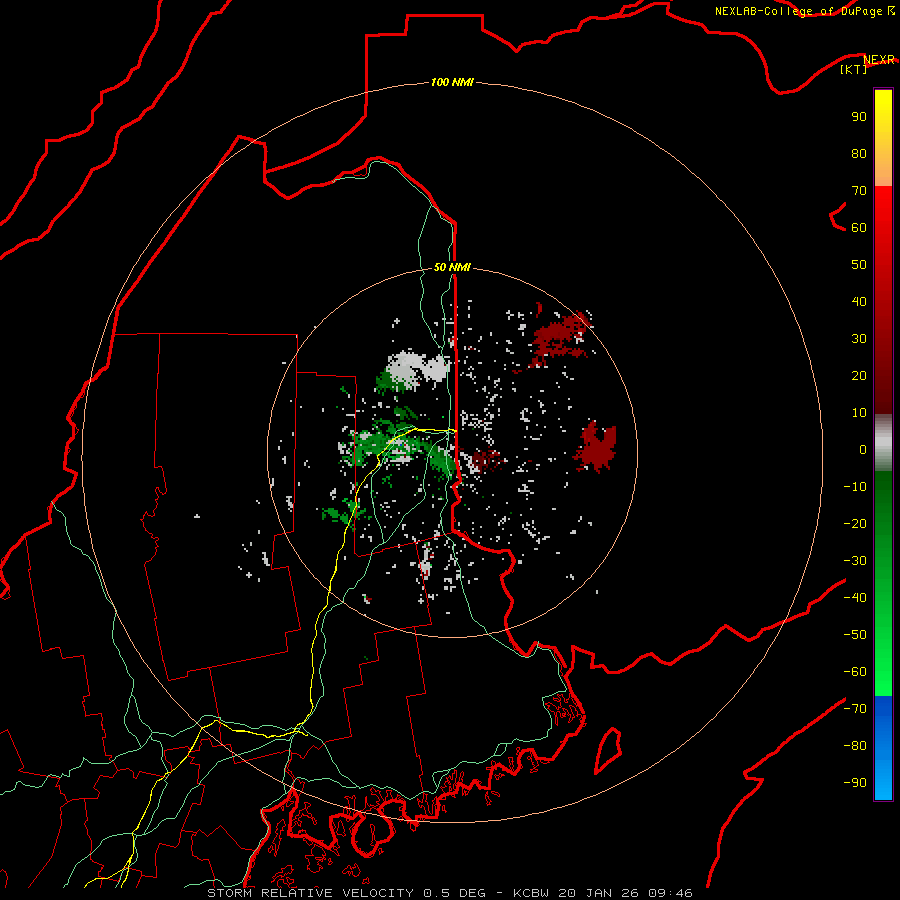Click the 40 value on velocity scale
Image resolution: width=900 pixels, height=900 pixels.
pyautogui.click(x=859, y=301)
